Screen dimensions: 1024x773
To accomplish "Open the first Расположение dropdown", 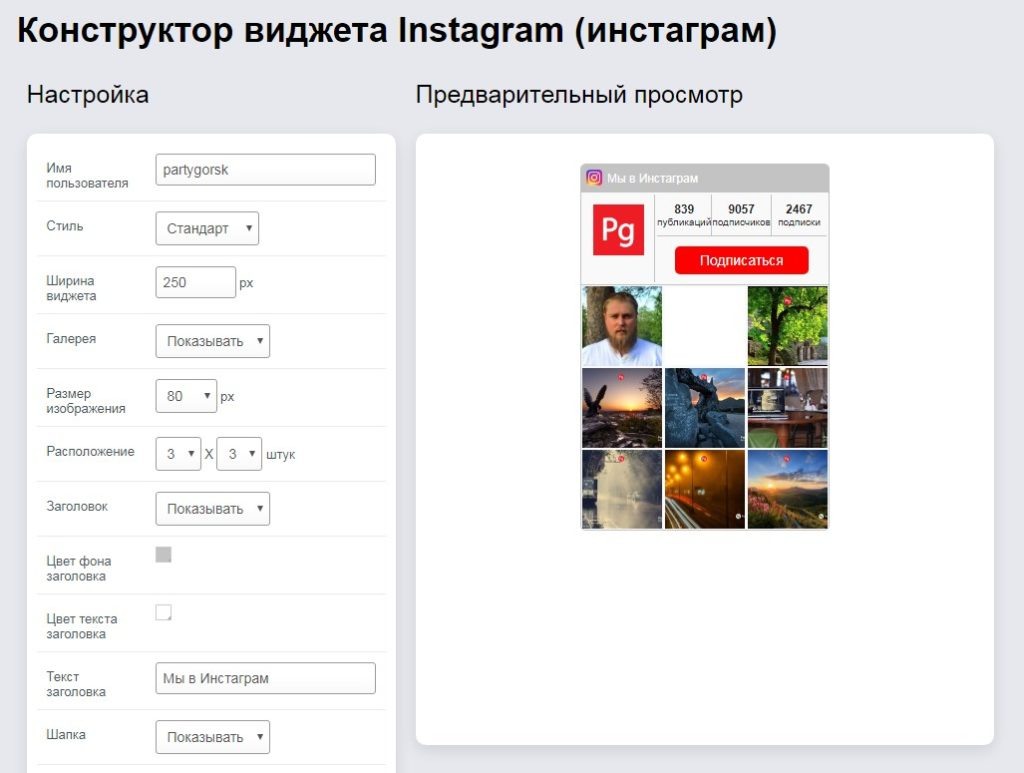I will (177, 452).
